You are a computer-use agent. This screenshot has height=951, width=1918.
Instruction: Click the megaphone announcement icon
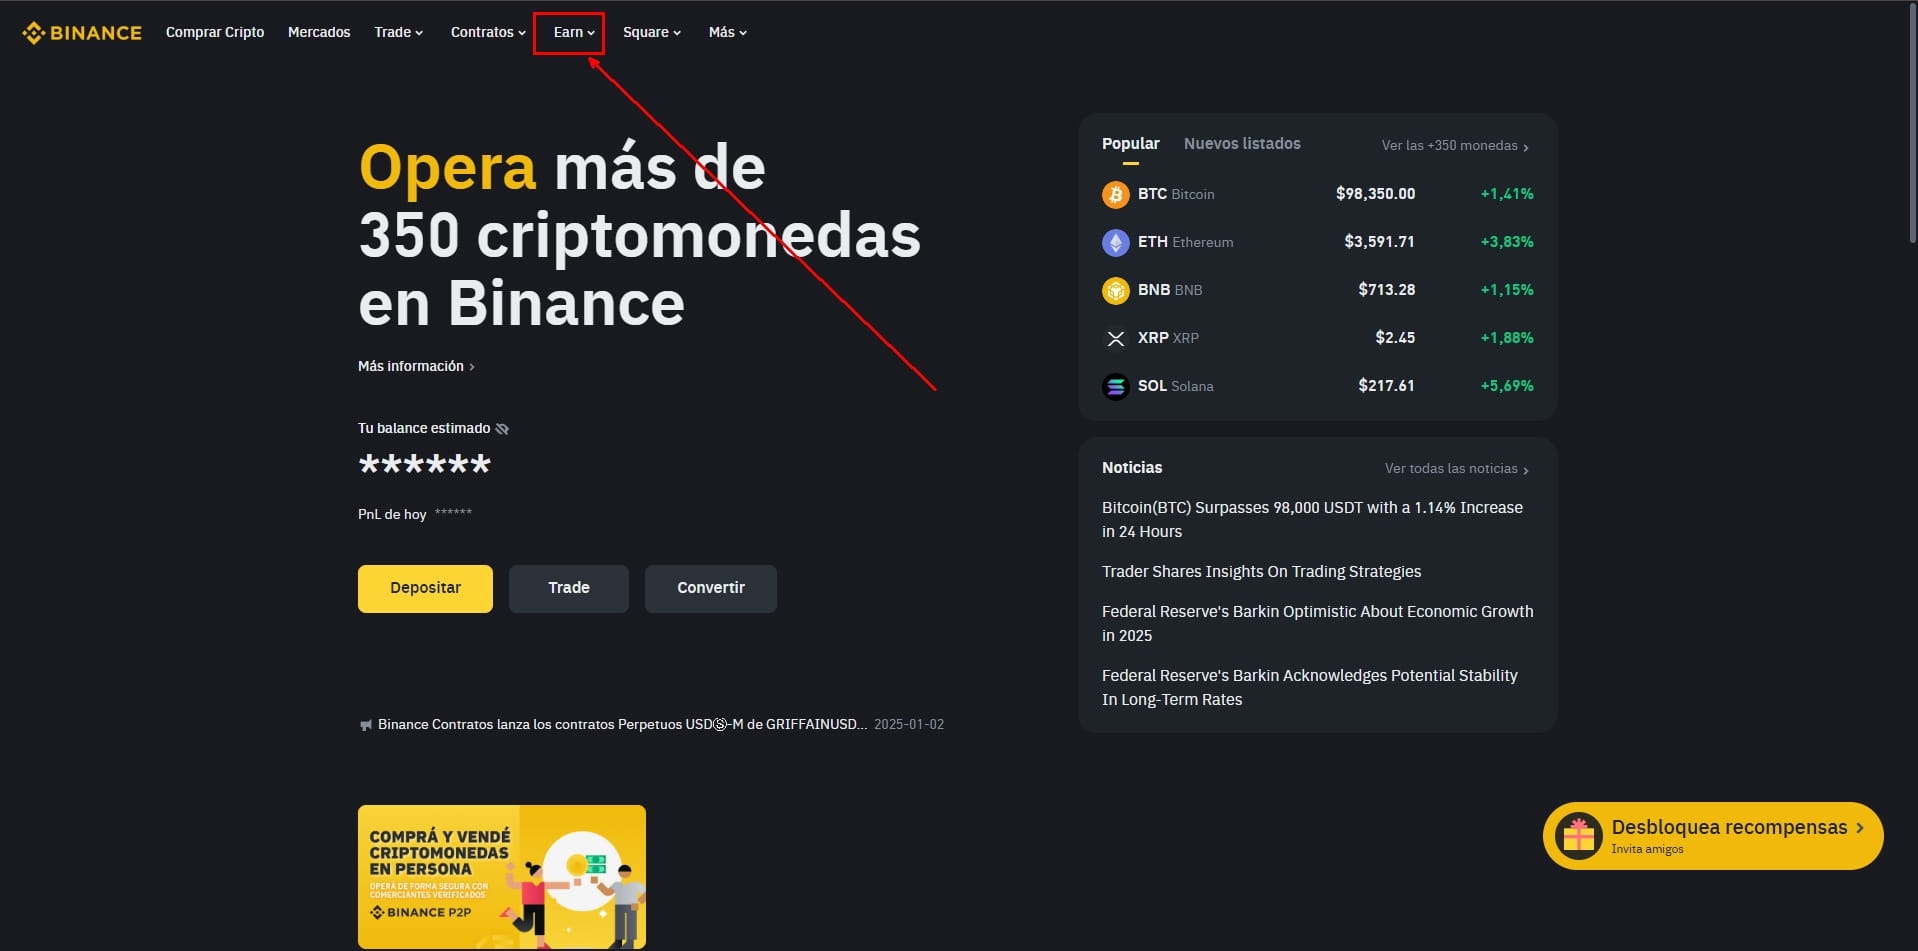[365, 725]
